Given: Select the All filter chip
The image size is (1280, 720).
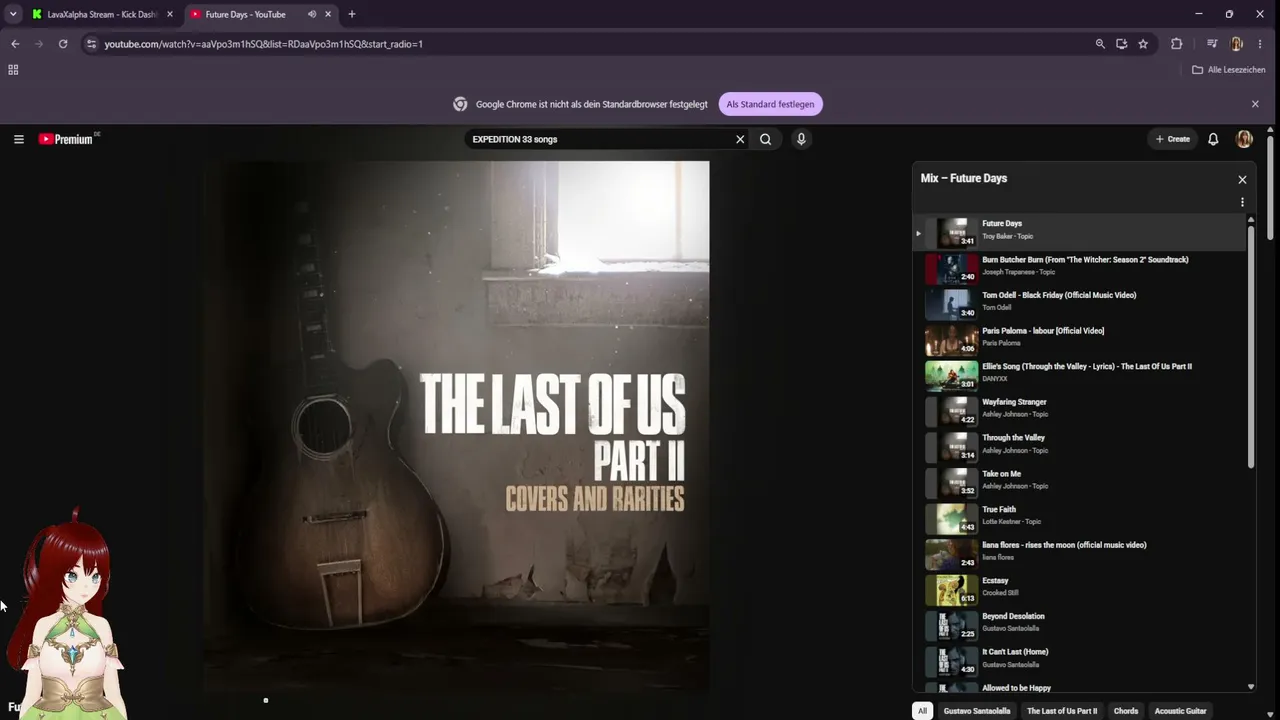Looking at the screenshot, I should coord(922,711).
